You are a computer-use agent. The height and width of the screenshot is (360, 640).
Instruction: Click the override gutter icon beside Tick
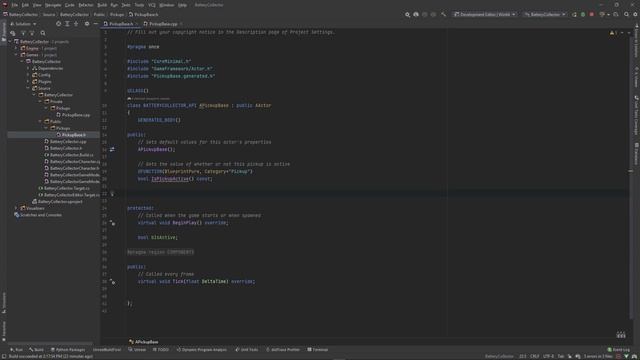112,282
